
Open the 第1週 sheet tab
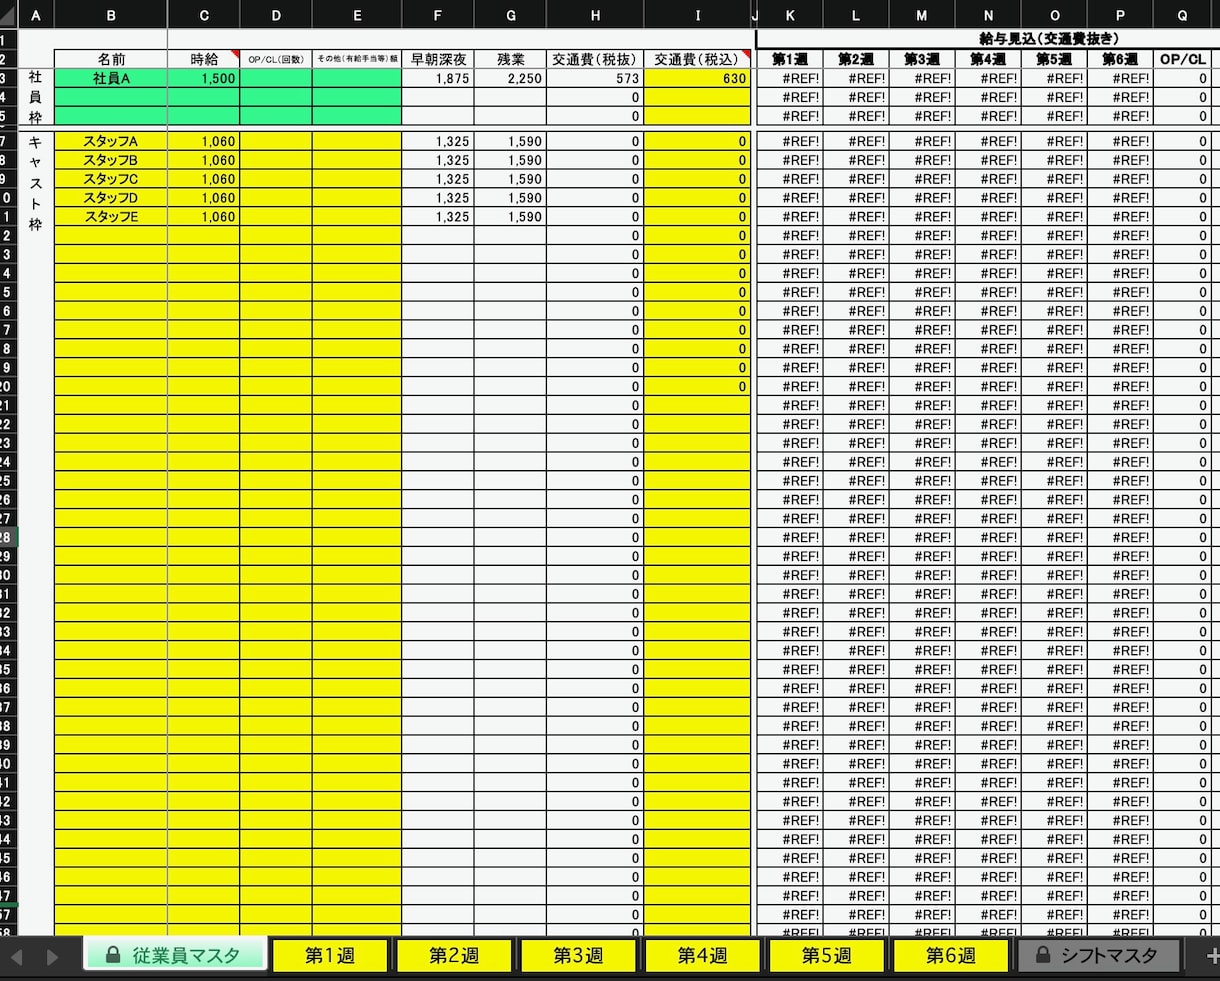pyautogui.click(x=330, y=955)
